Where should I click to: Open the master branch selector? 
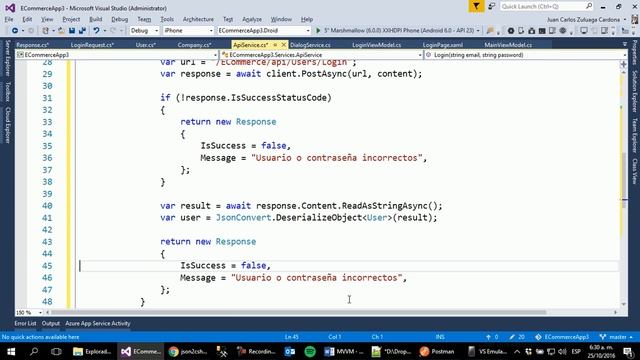(x=616, y=337)
